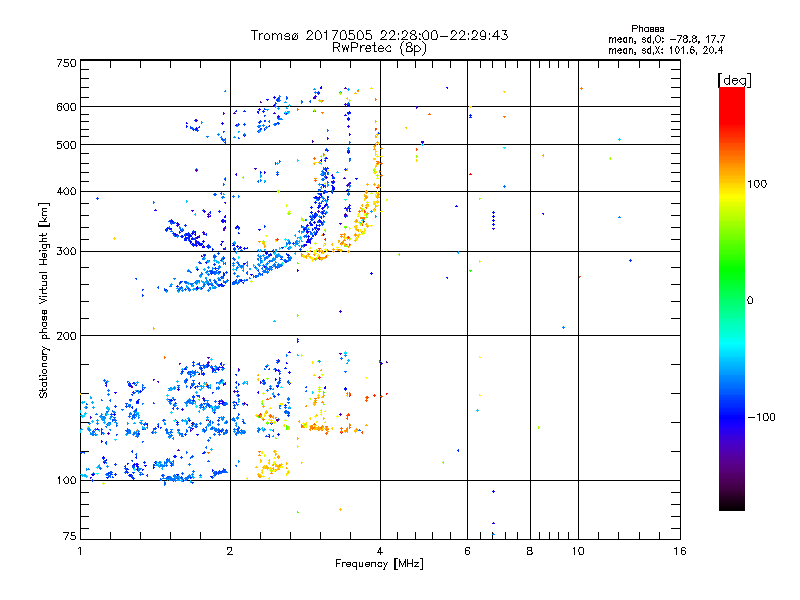
Task: Click the black bottom of the colorbar
Action: pos(732,505)
